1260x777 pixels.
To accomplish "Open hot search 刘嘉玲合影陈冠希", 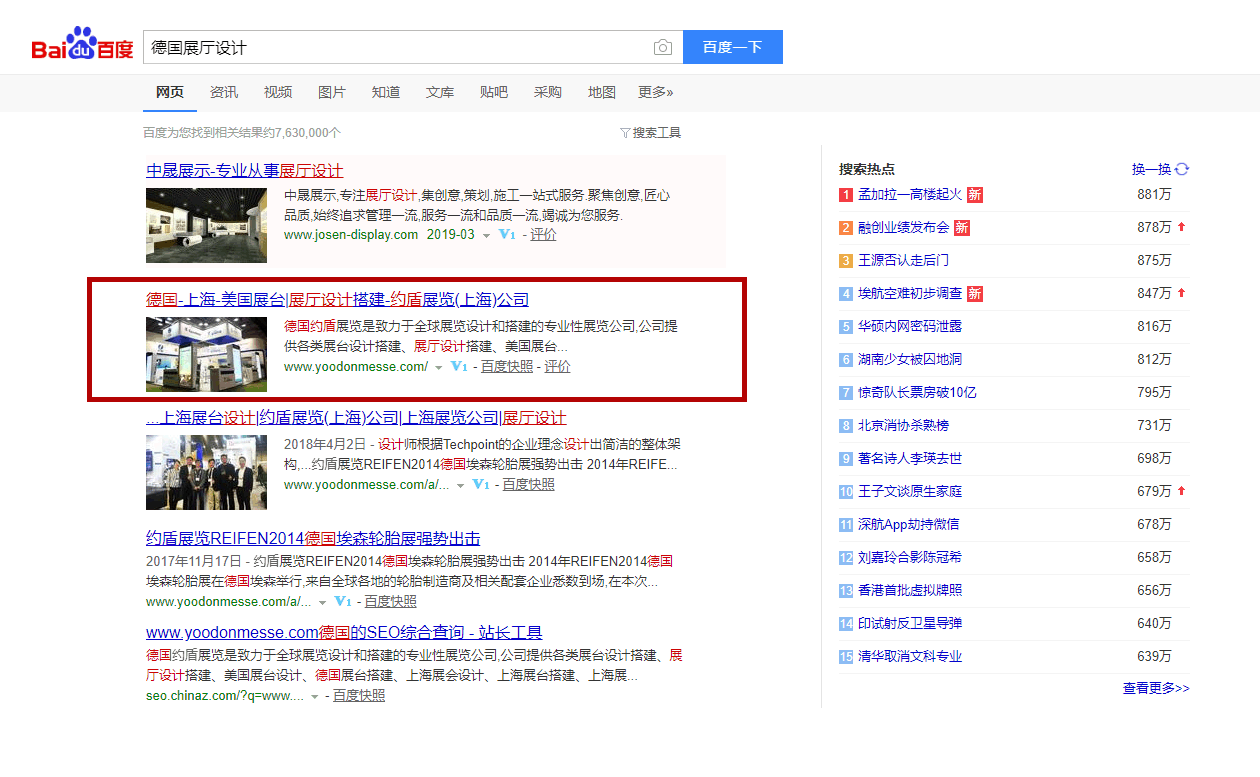I will coord(909,558).
